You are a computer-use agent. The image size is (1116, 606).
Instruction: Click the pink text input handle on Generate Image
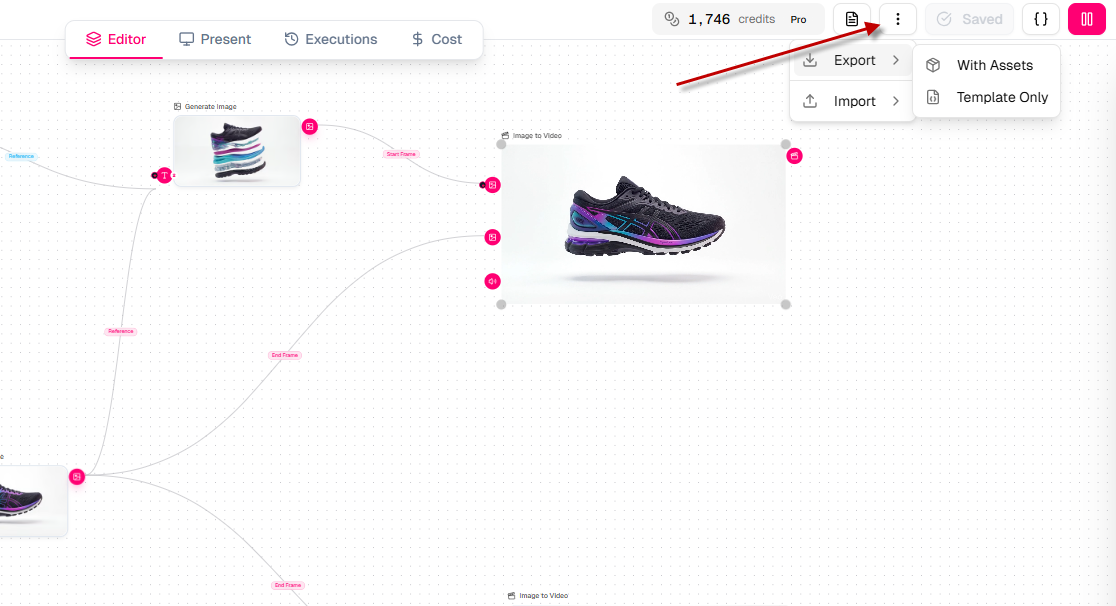(165, 176)
